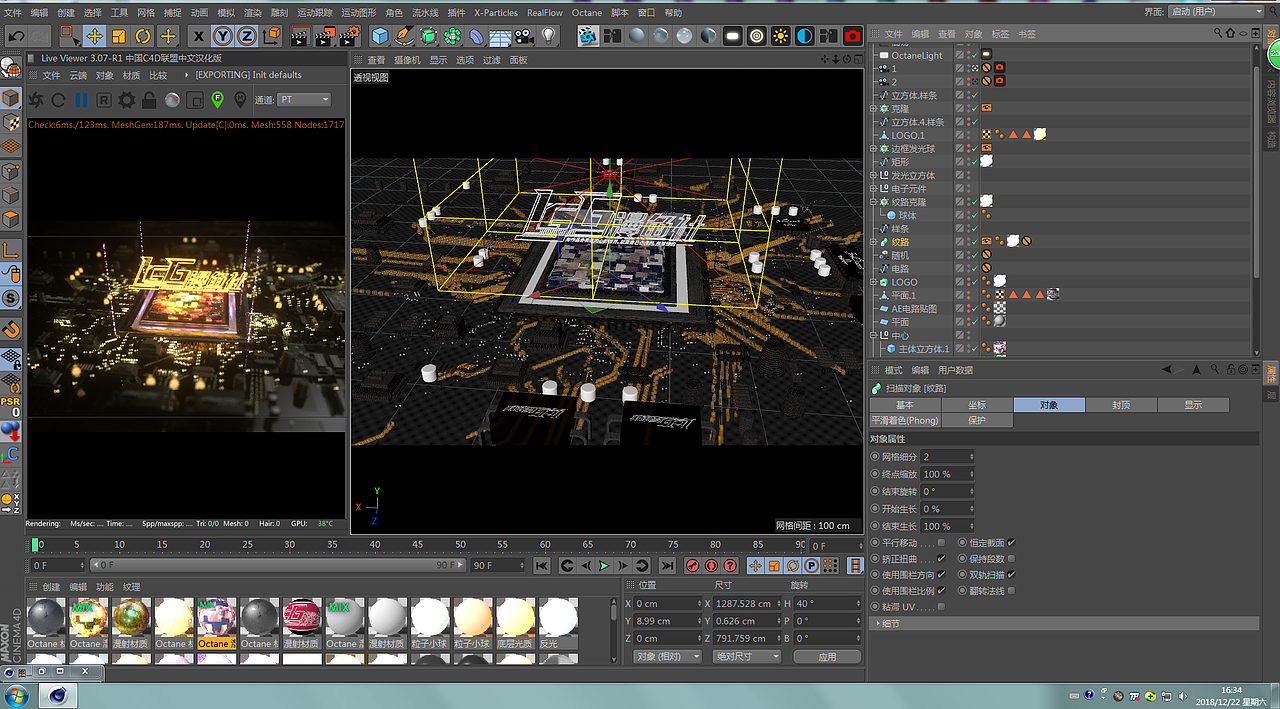
Task: Open the X-Particles menu
Action: (x=496, y=13)
